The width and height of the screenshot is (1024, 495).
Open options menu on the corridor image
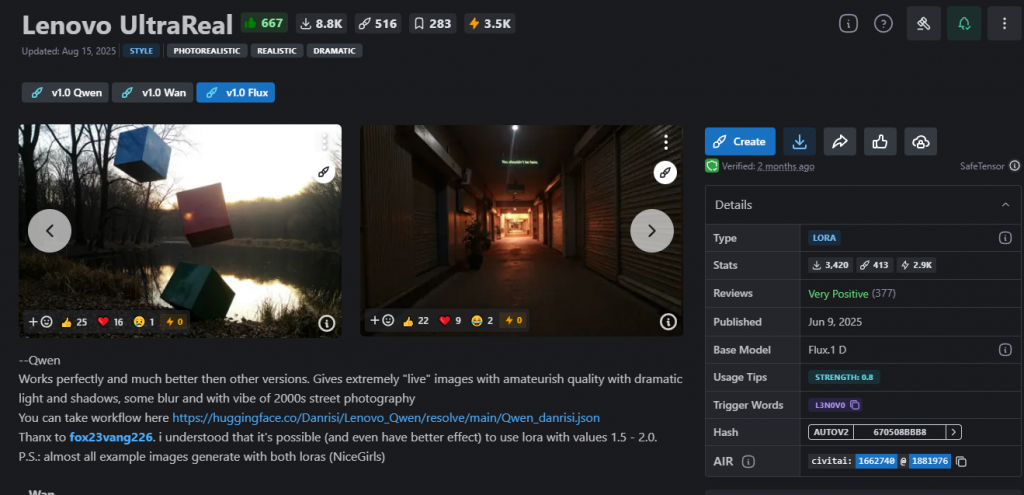665,142
